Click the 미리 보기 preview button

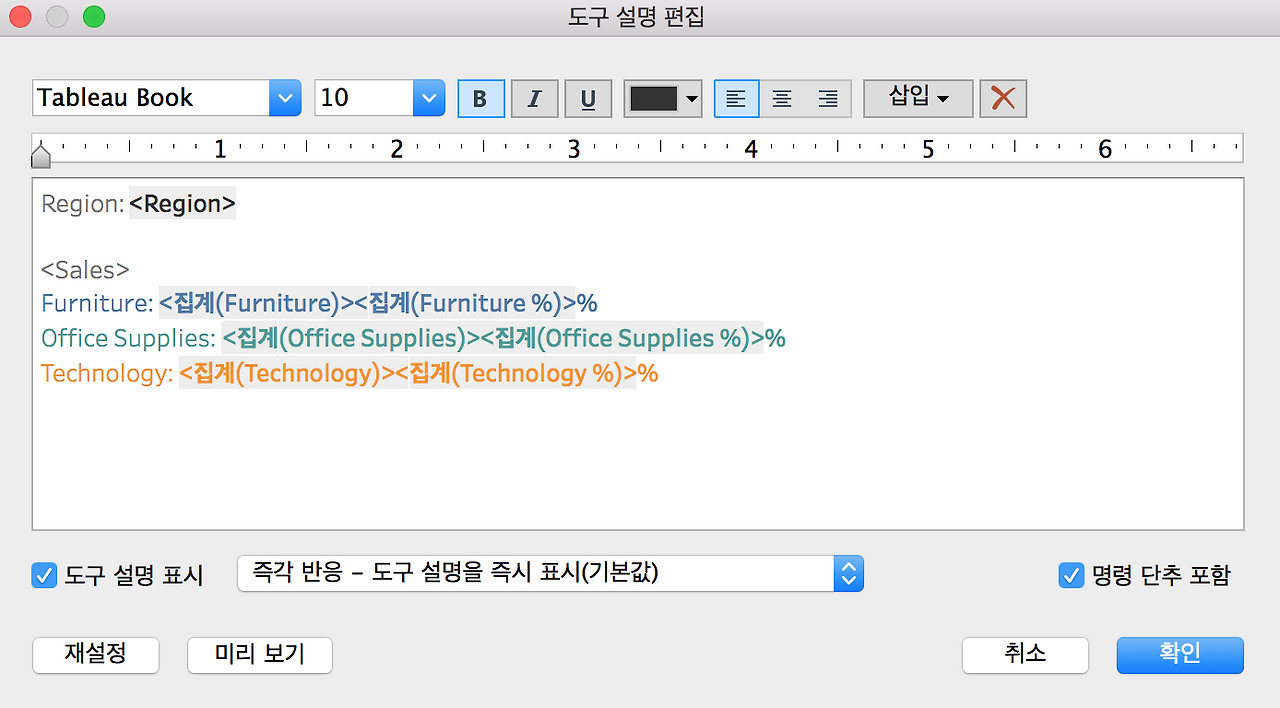click(260, 655)
